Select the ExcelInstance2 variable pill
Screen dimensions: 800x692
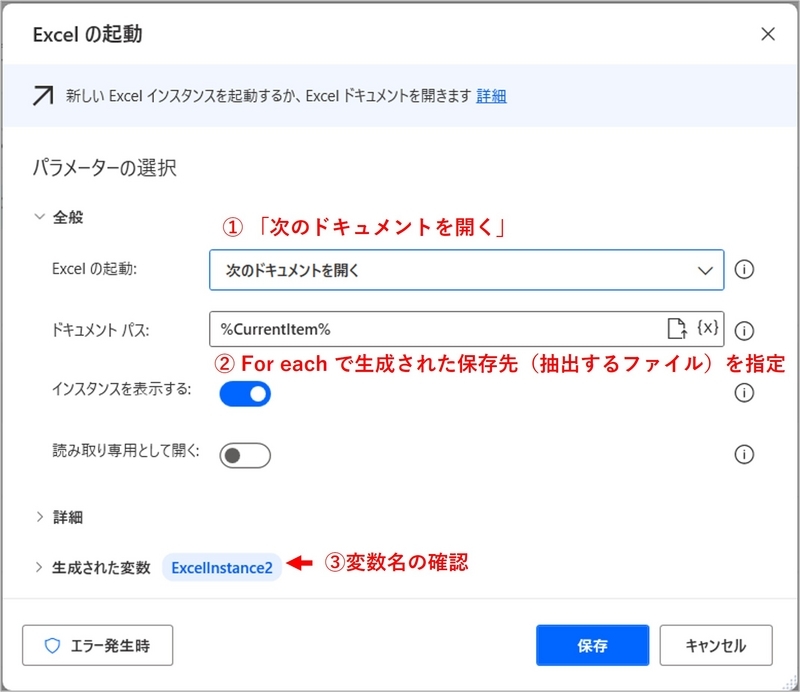[221, 561]
